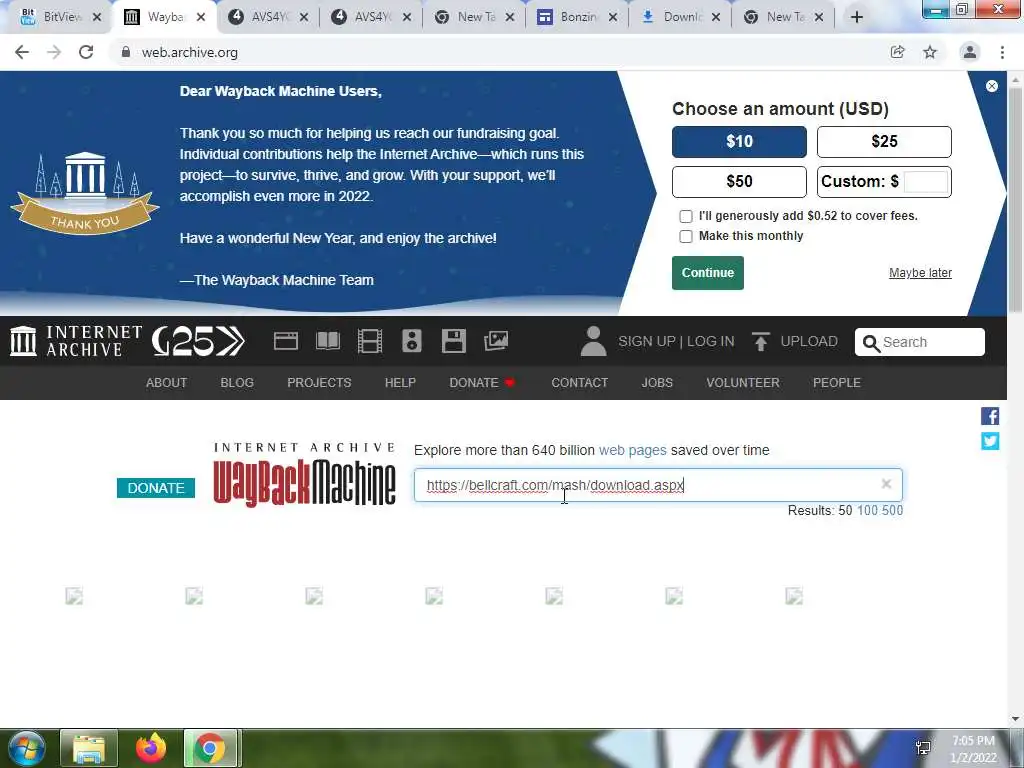Launch Firefox from the taskbar

point(151,748)
